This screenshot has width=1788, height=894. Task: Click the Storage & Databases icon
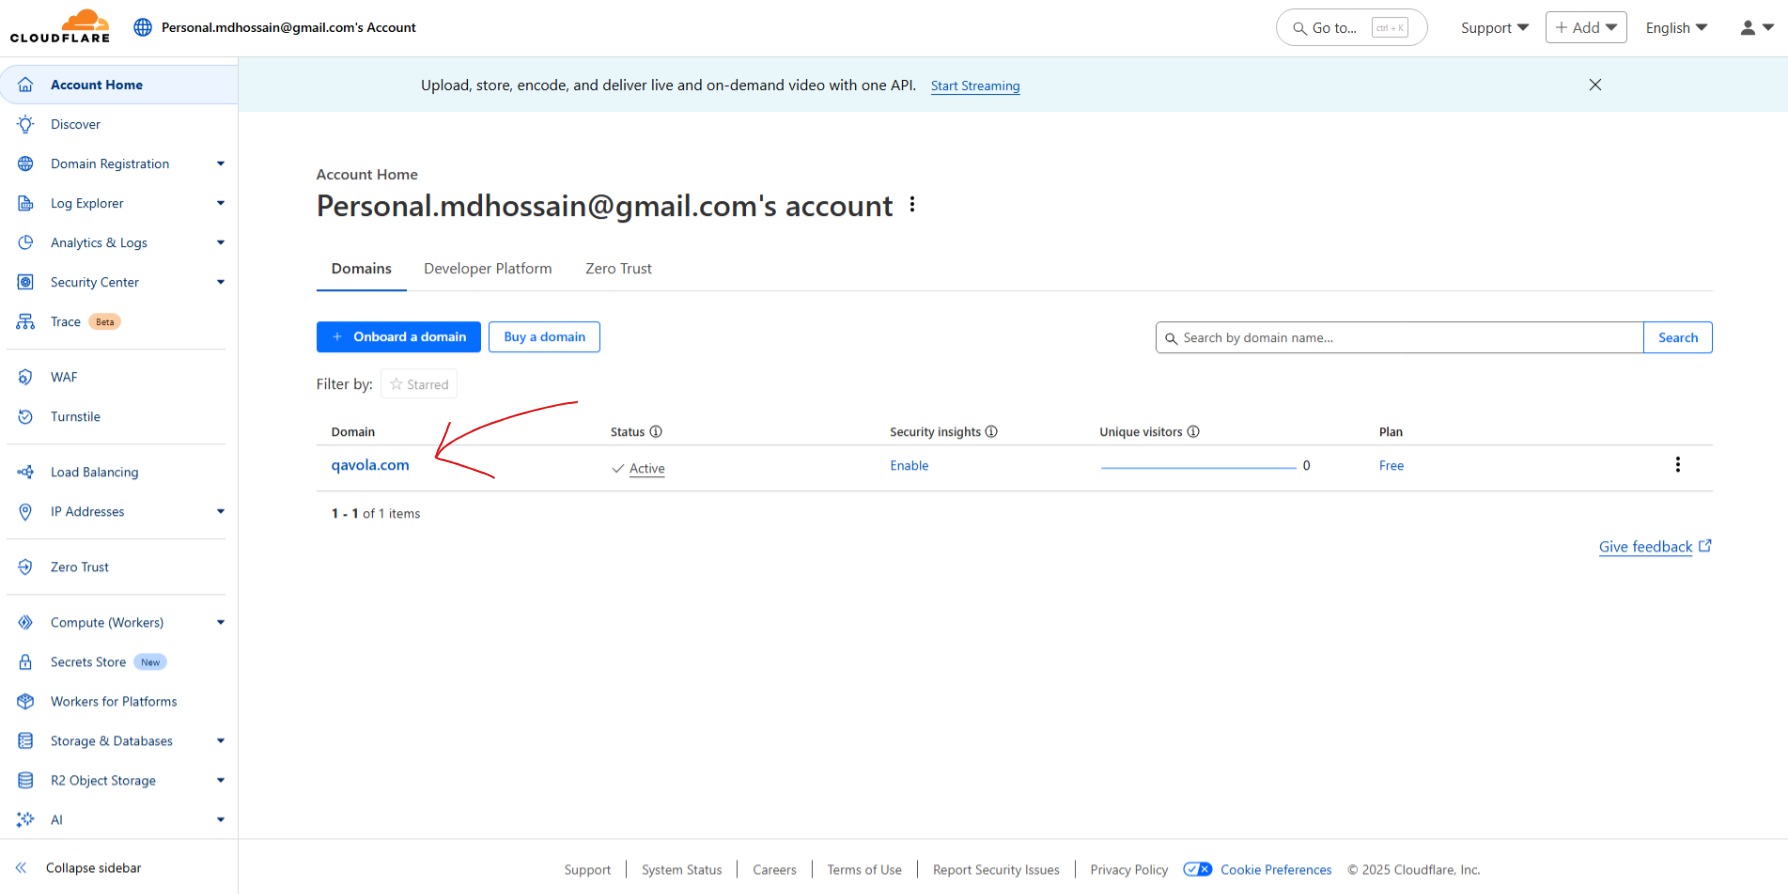[x=26, y=741]
